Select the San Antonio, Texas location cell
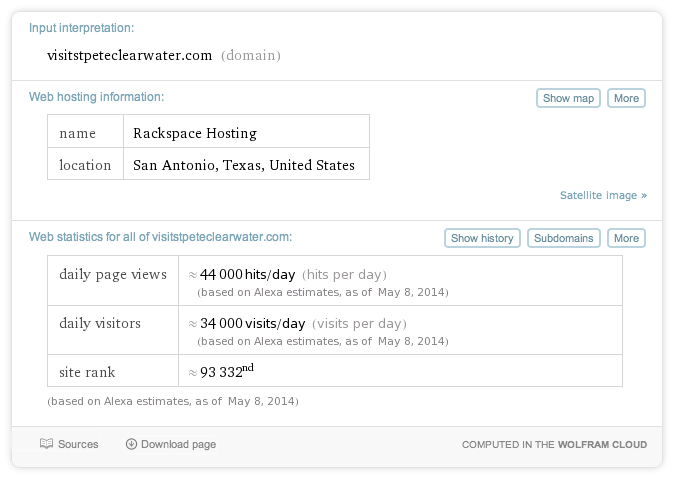 click(244, 165)
